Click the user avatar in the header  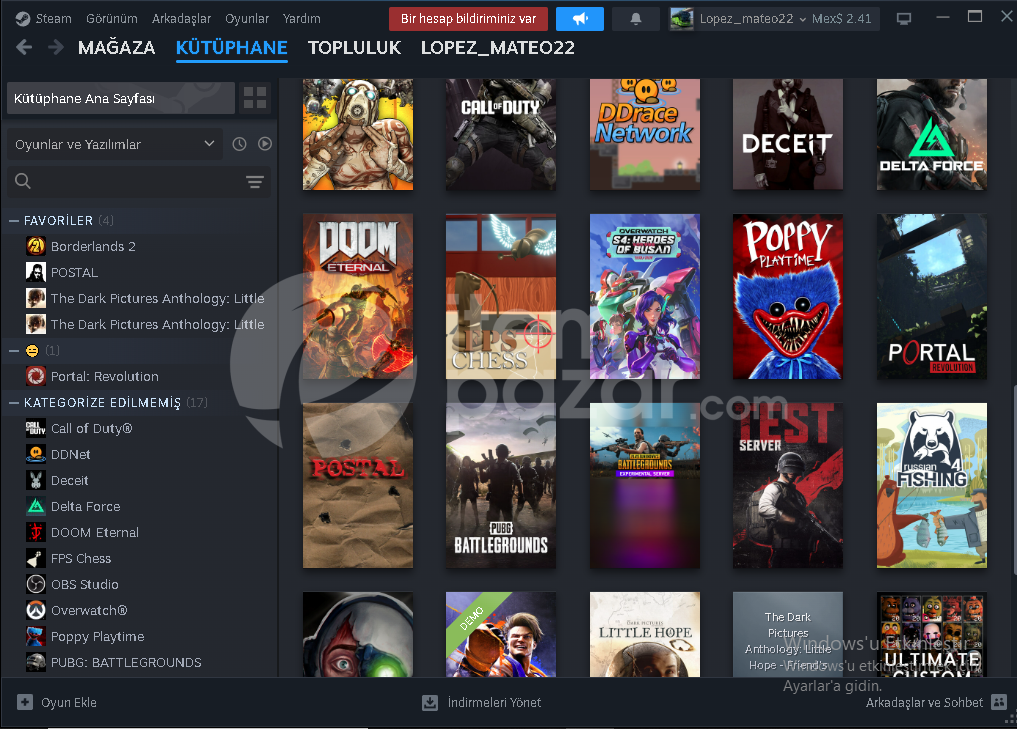click(x=682, y=19)
